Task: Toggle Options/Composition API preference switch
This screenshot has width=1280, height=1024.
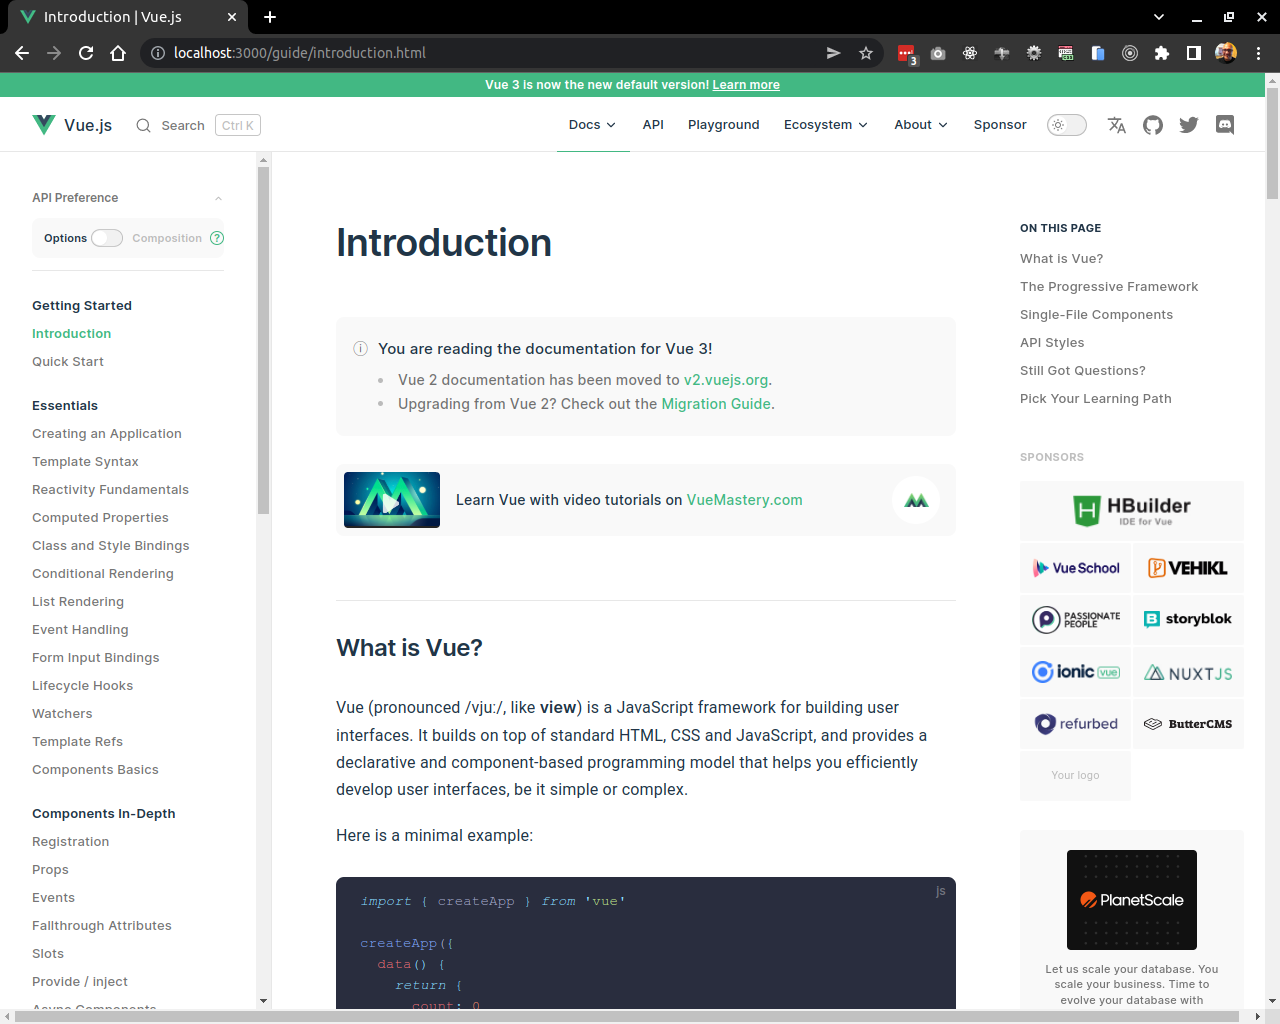Action: click(107, 238)
